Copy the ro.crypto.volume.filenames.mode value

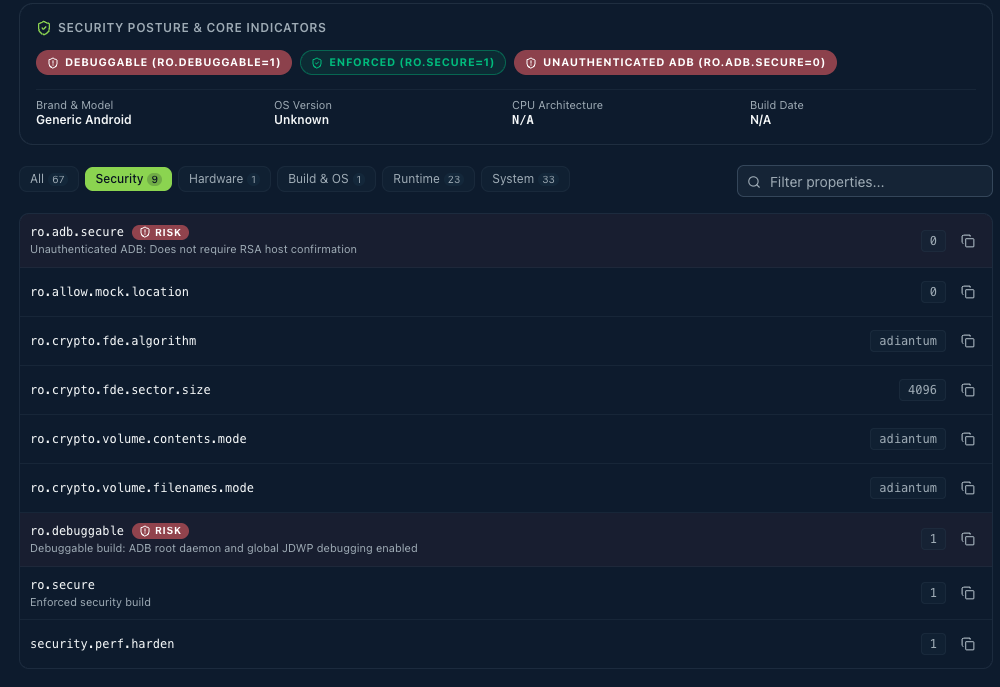[x=967, y=488]
